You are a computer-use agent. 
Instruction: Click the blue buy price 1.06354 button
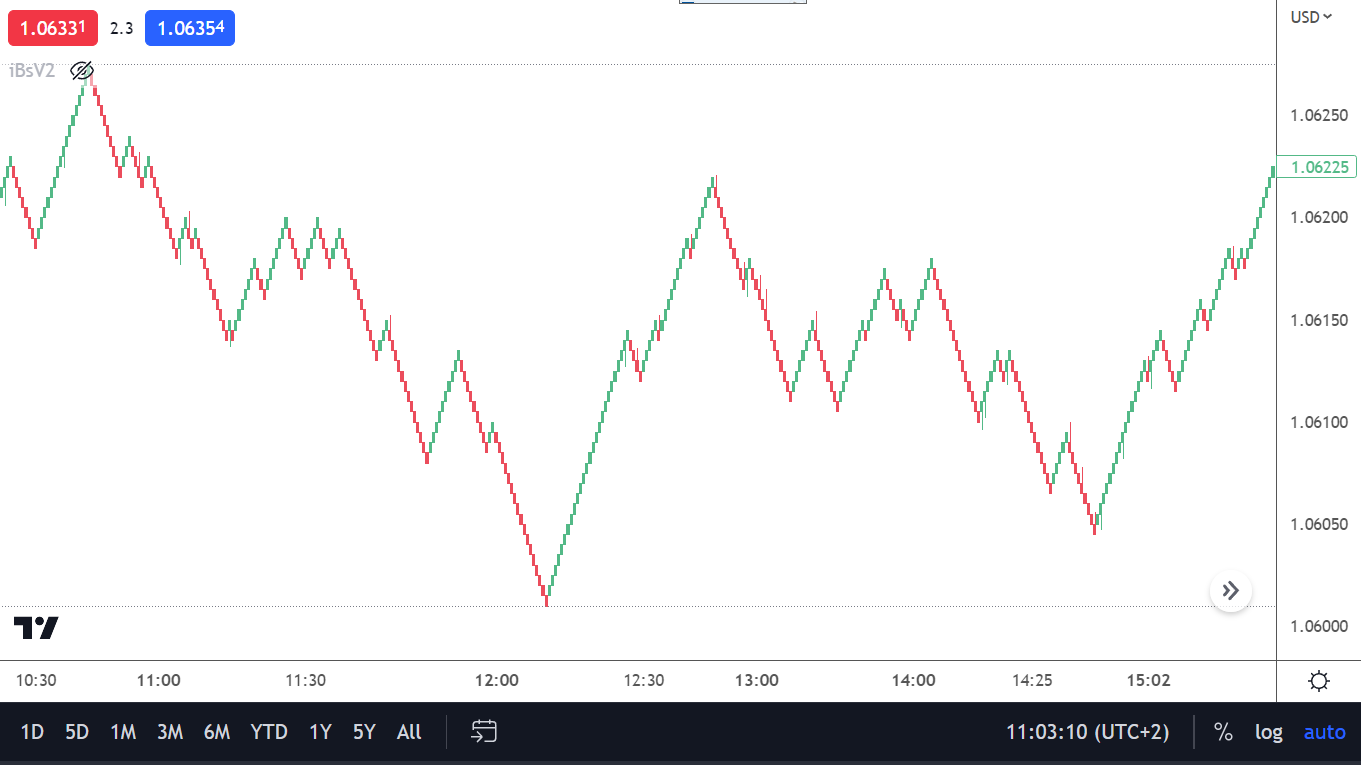190,28
